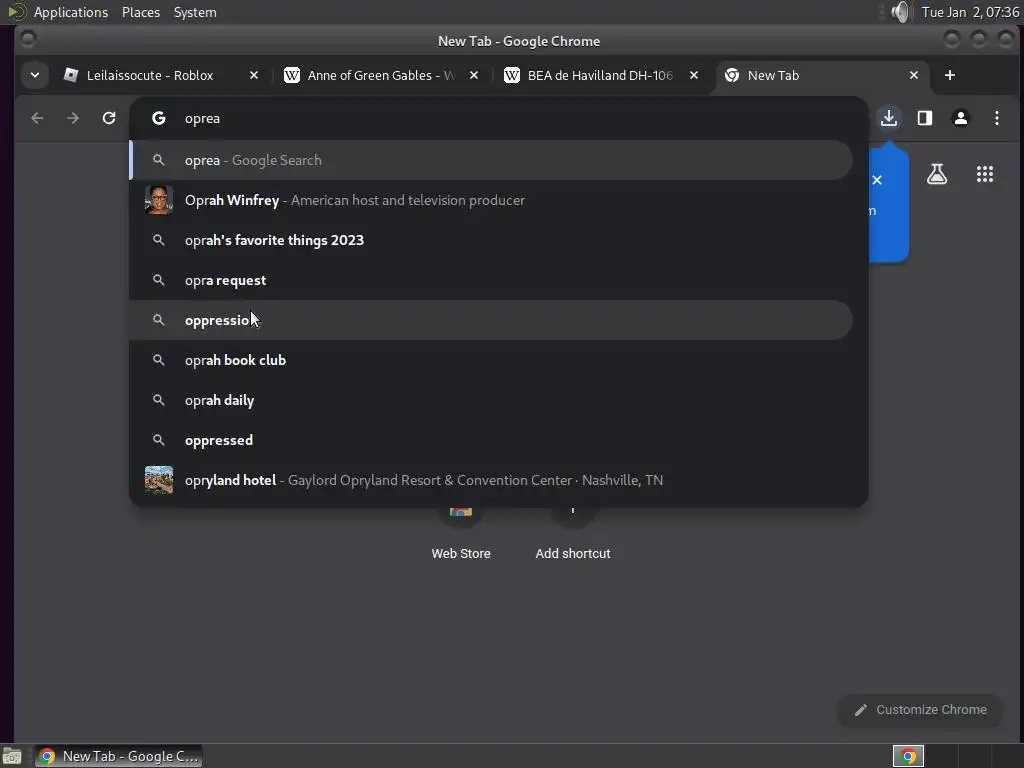Screen dimensions: 1024x768
Task: Open a new tab with plus button
Action: click(950, 75)
